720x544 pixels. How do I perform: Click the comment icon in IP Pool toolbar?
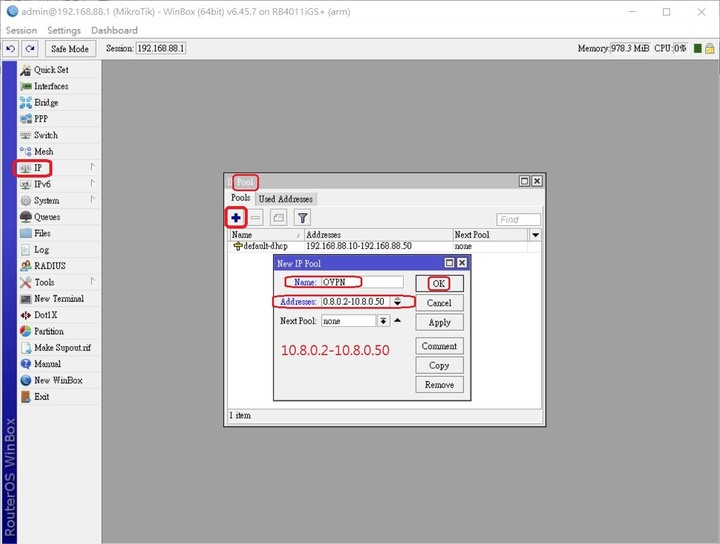(x=279, y=218)
